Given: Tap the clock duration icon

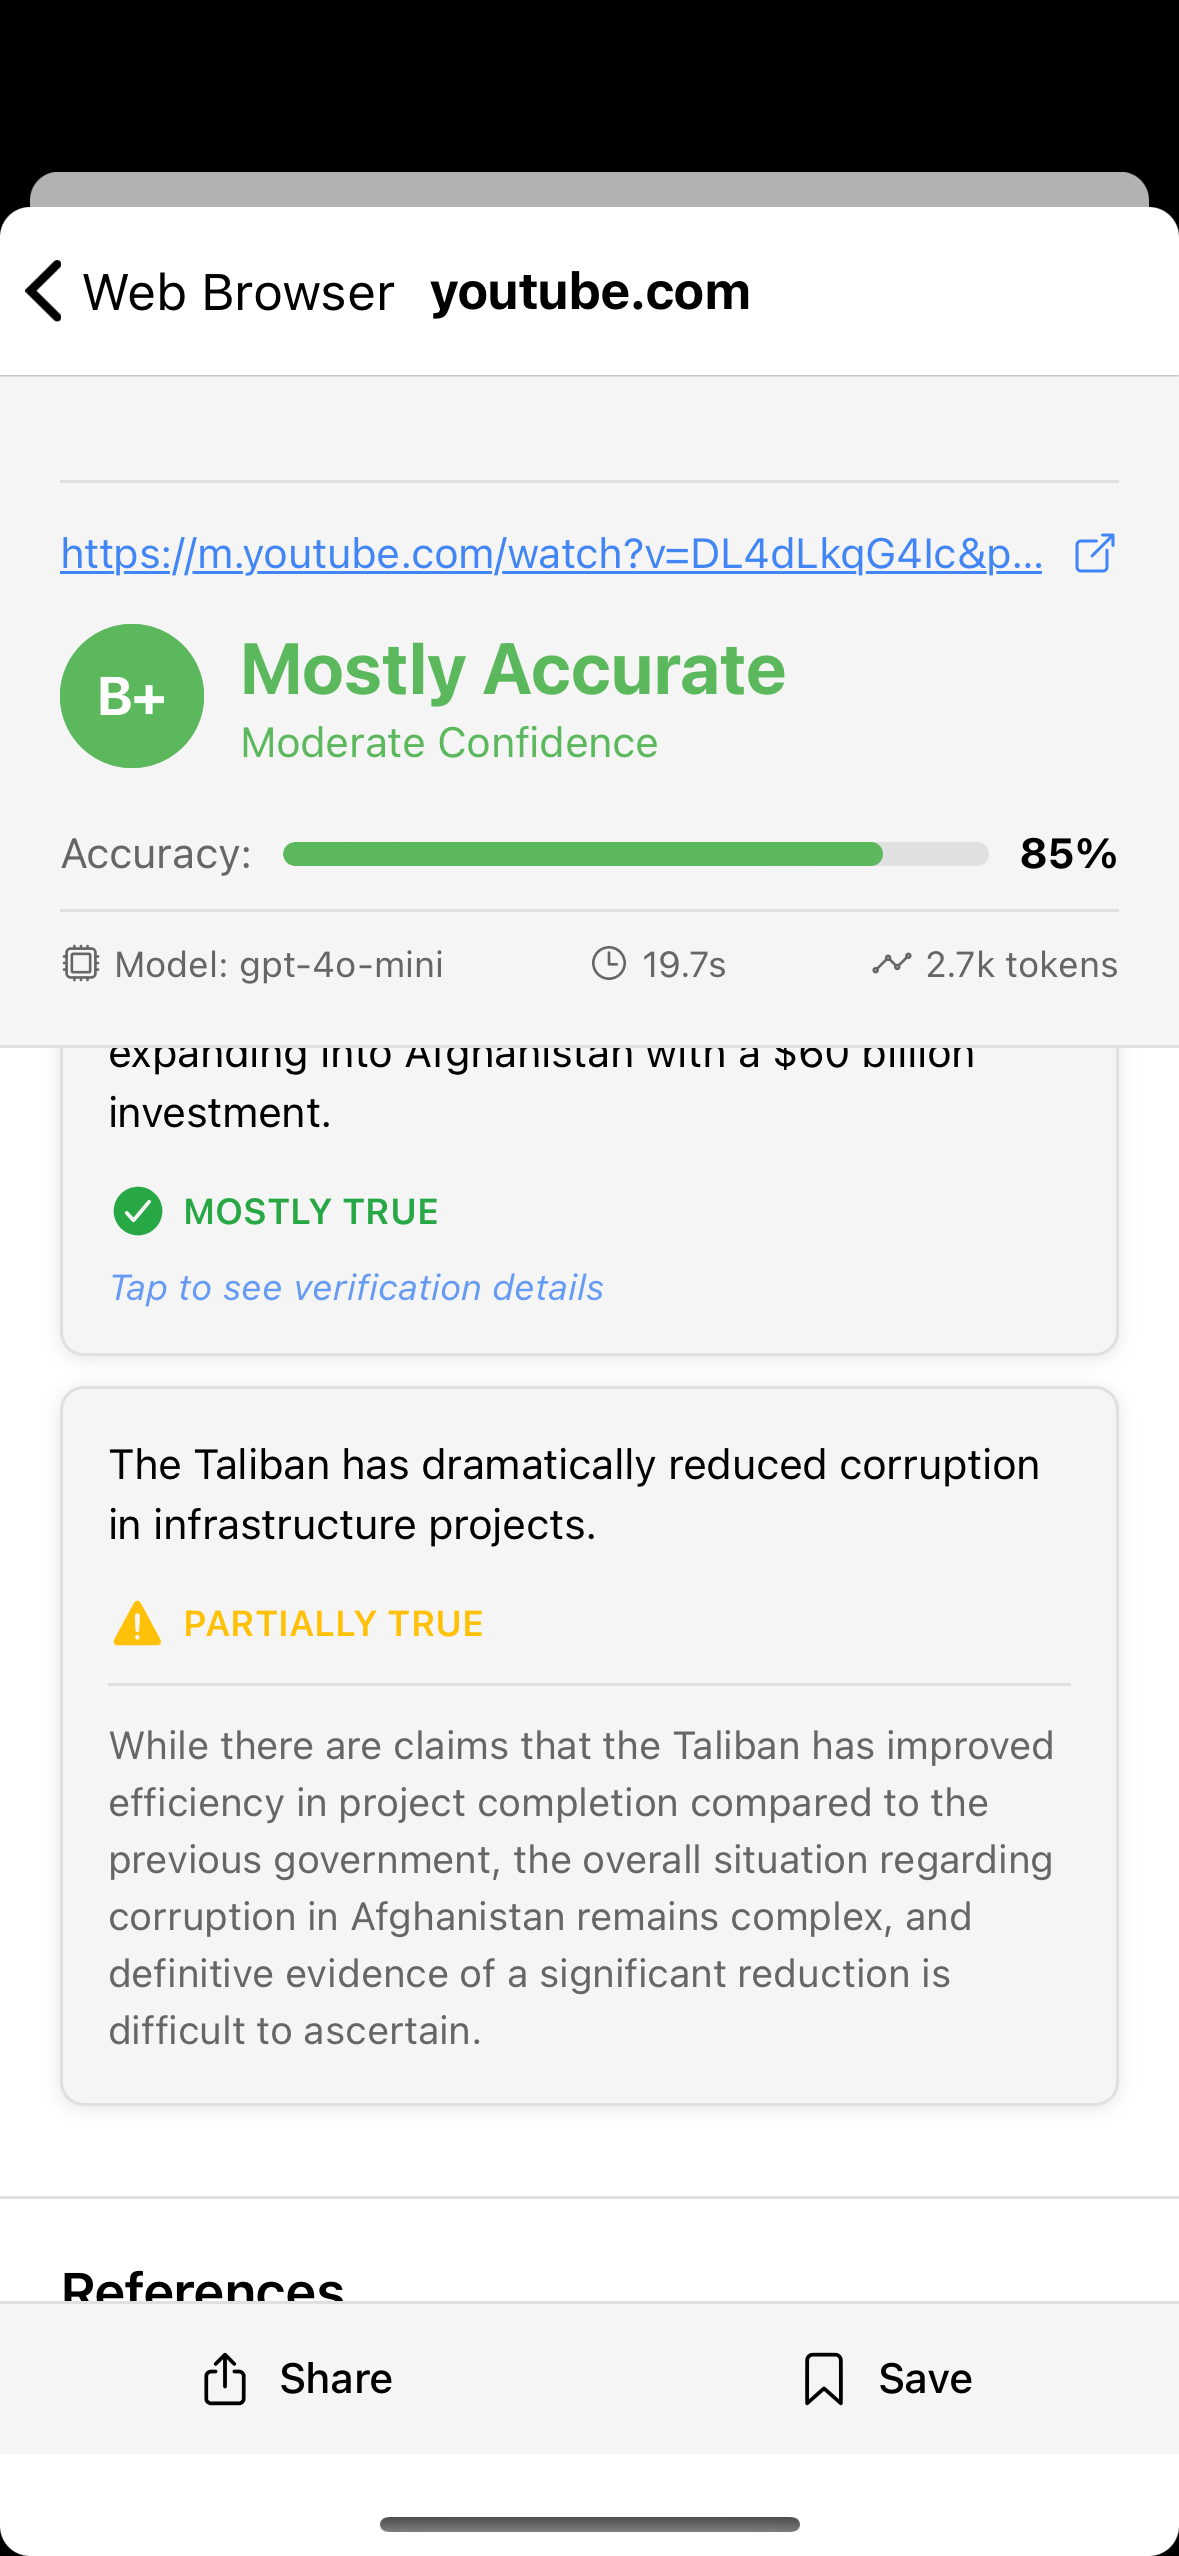Looking at the screenshot, I should pos(608,964).
